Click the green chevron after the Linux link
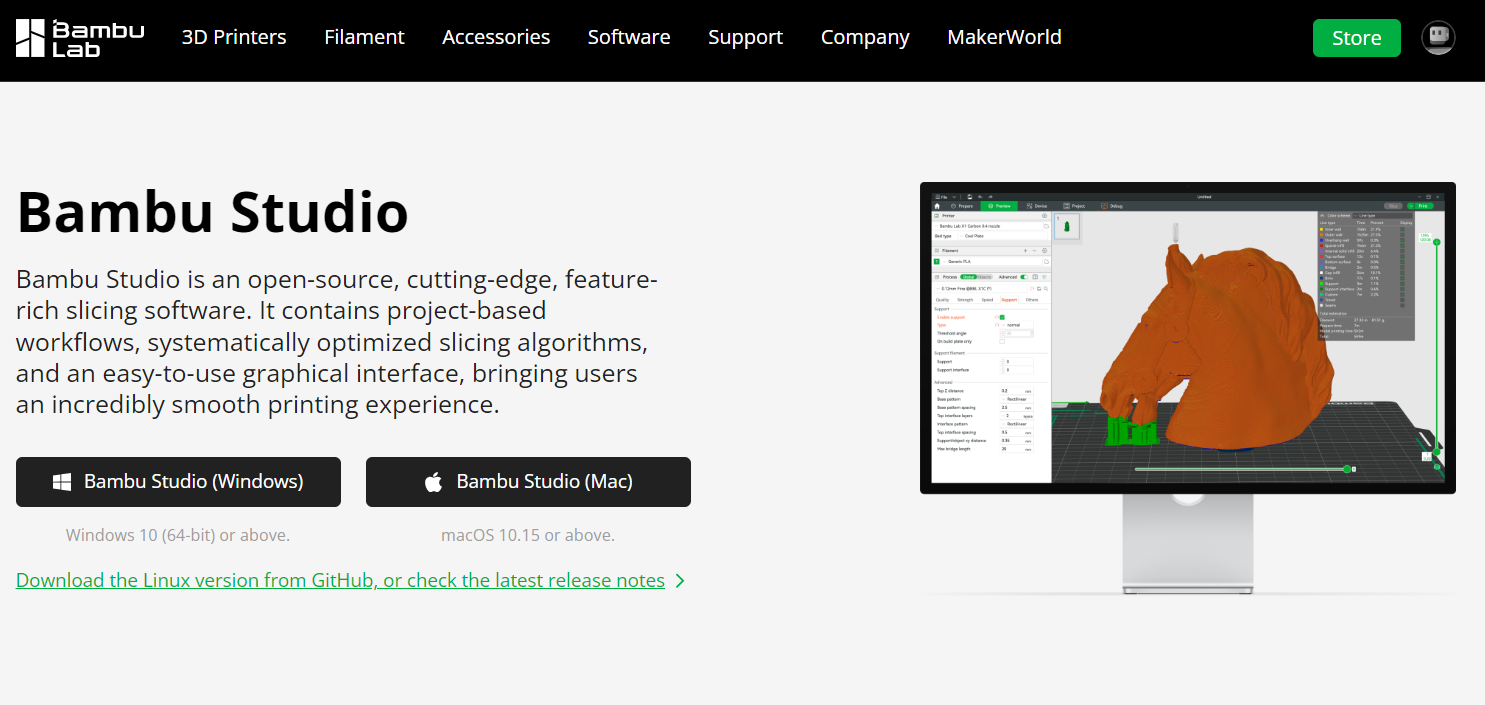 pos(680,581)
